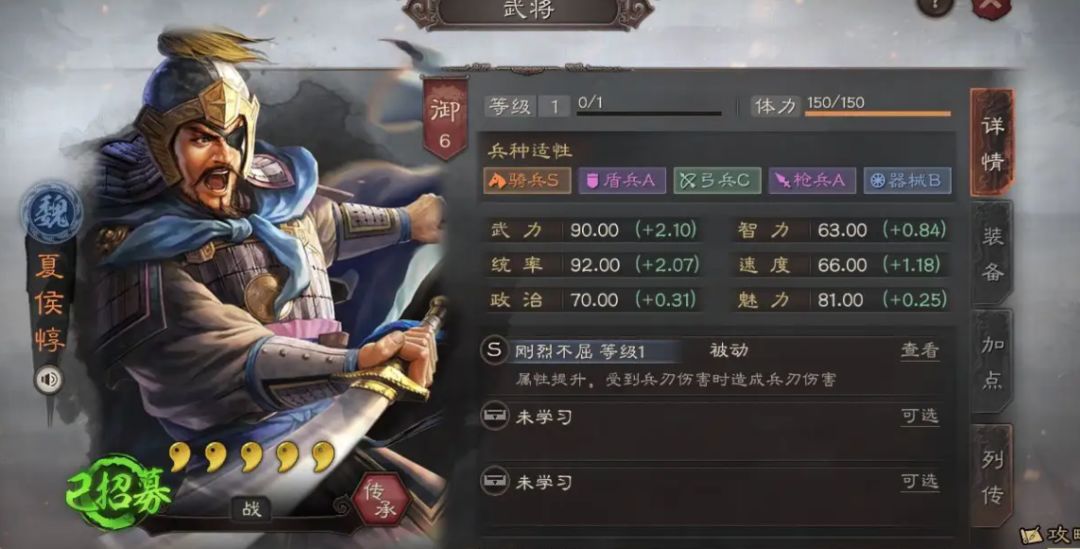
Task: Open the 列传 biography tab
Action: 992,477
